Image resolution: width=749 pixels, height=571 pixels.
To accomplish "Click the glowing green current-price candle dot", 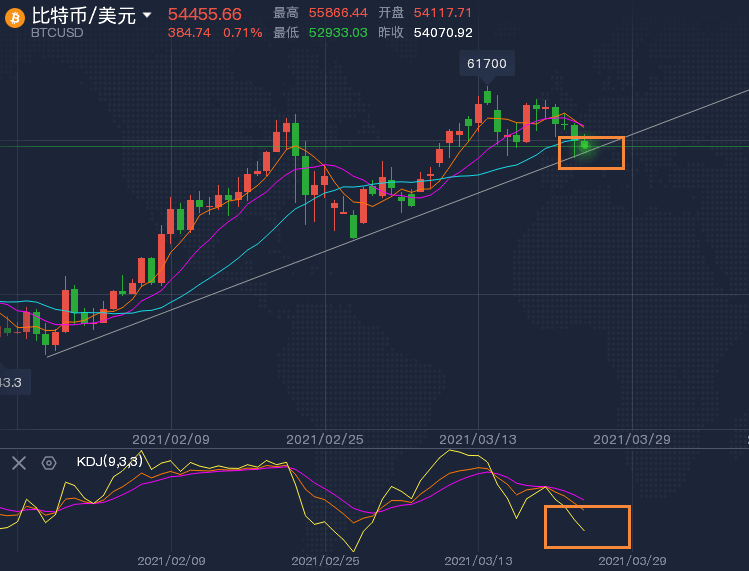I will [584, 144].
